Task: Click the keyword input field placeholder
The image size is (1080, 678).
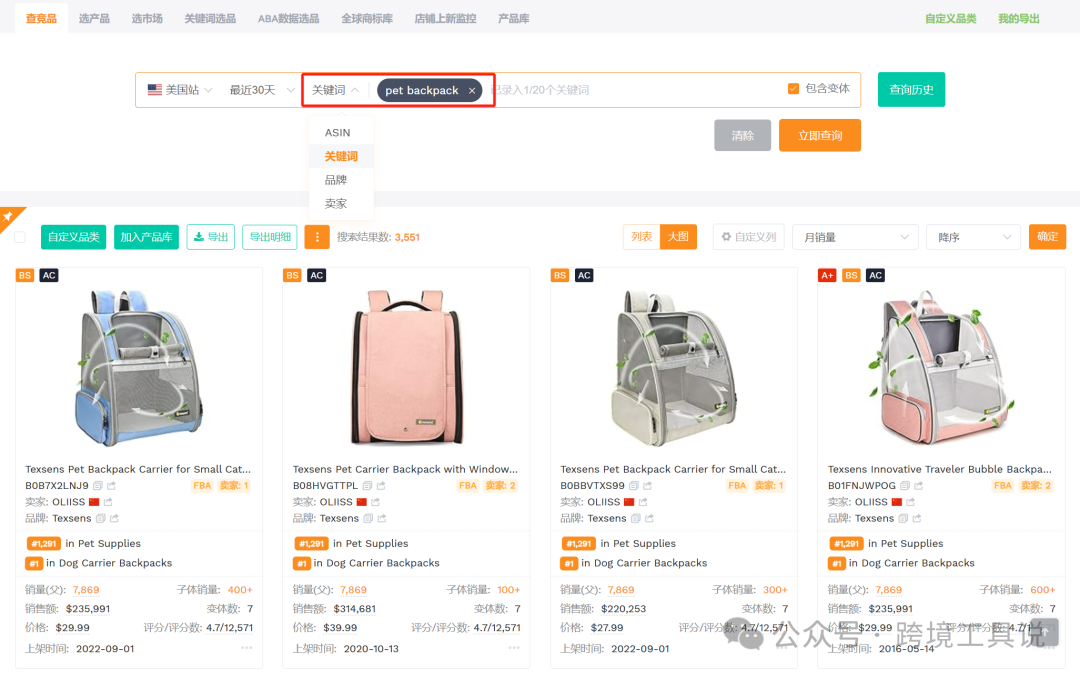Action: pyautogui.click(x=543, y=90)
